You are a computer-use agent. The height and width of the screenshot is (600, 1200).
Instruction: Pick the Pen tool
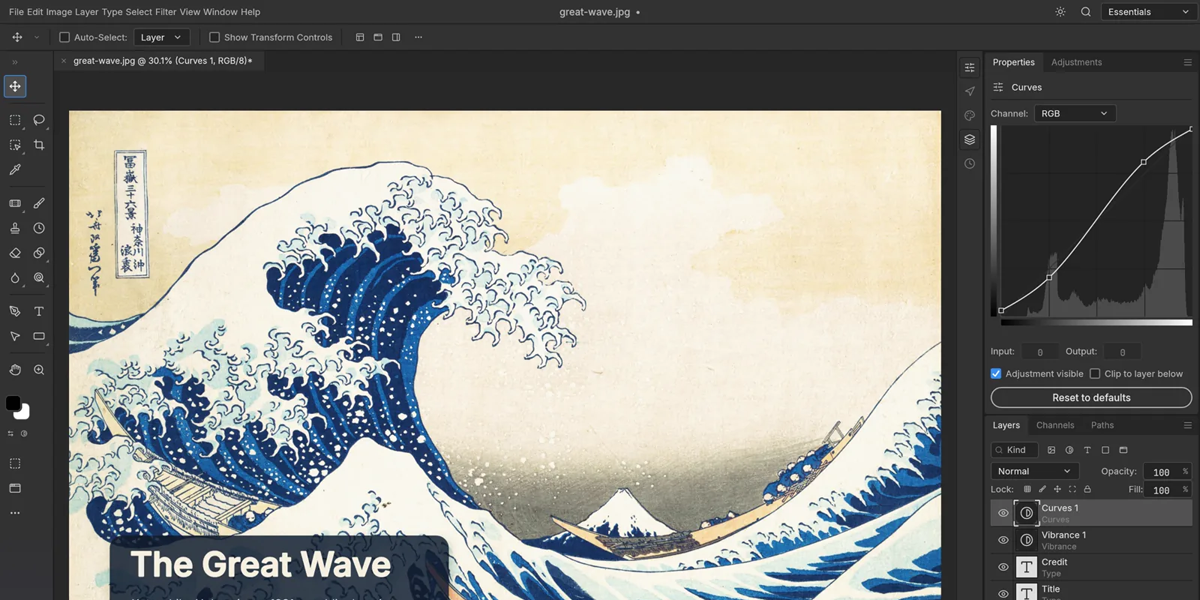[x=15, y=311]
